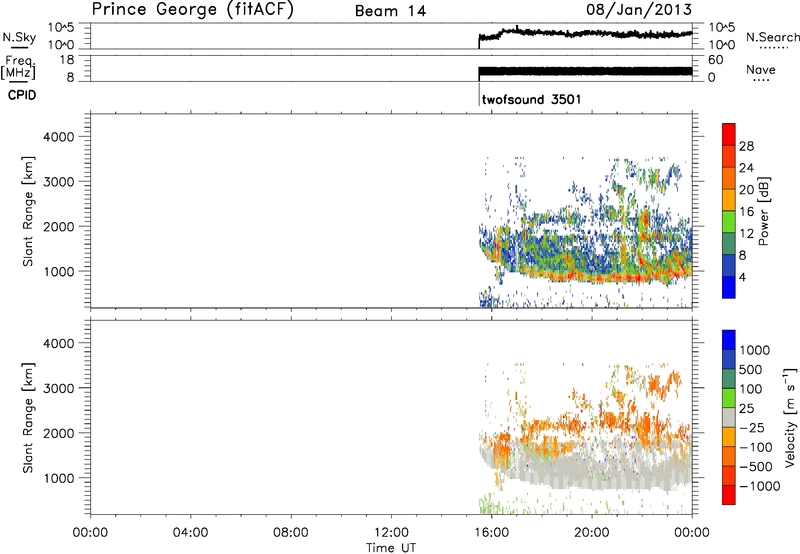Select the '28' power scale label

click(x=746, y=146)
